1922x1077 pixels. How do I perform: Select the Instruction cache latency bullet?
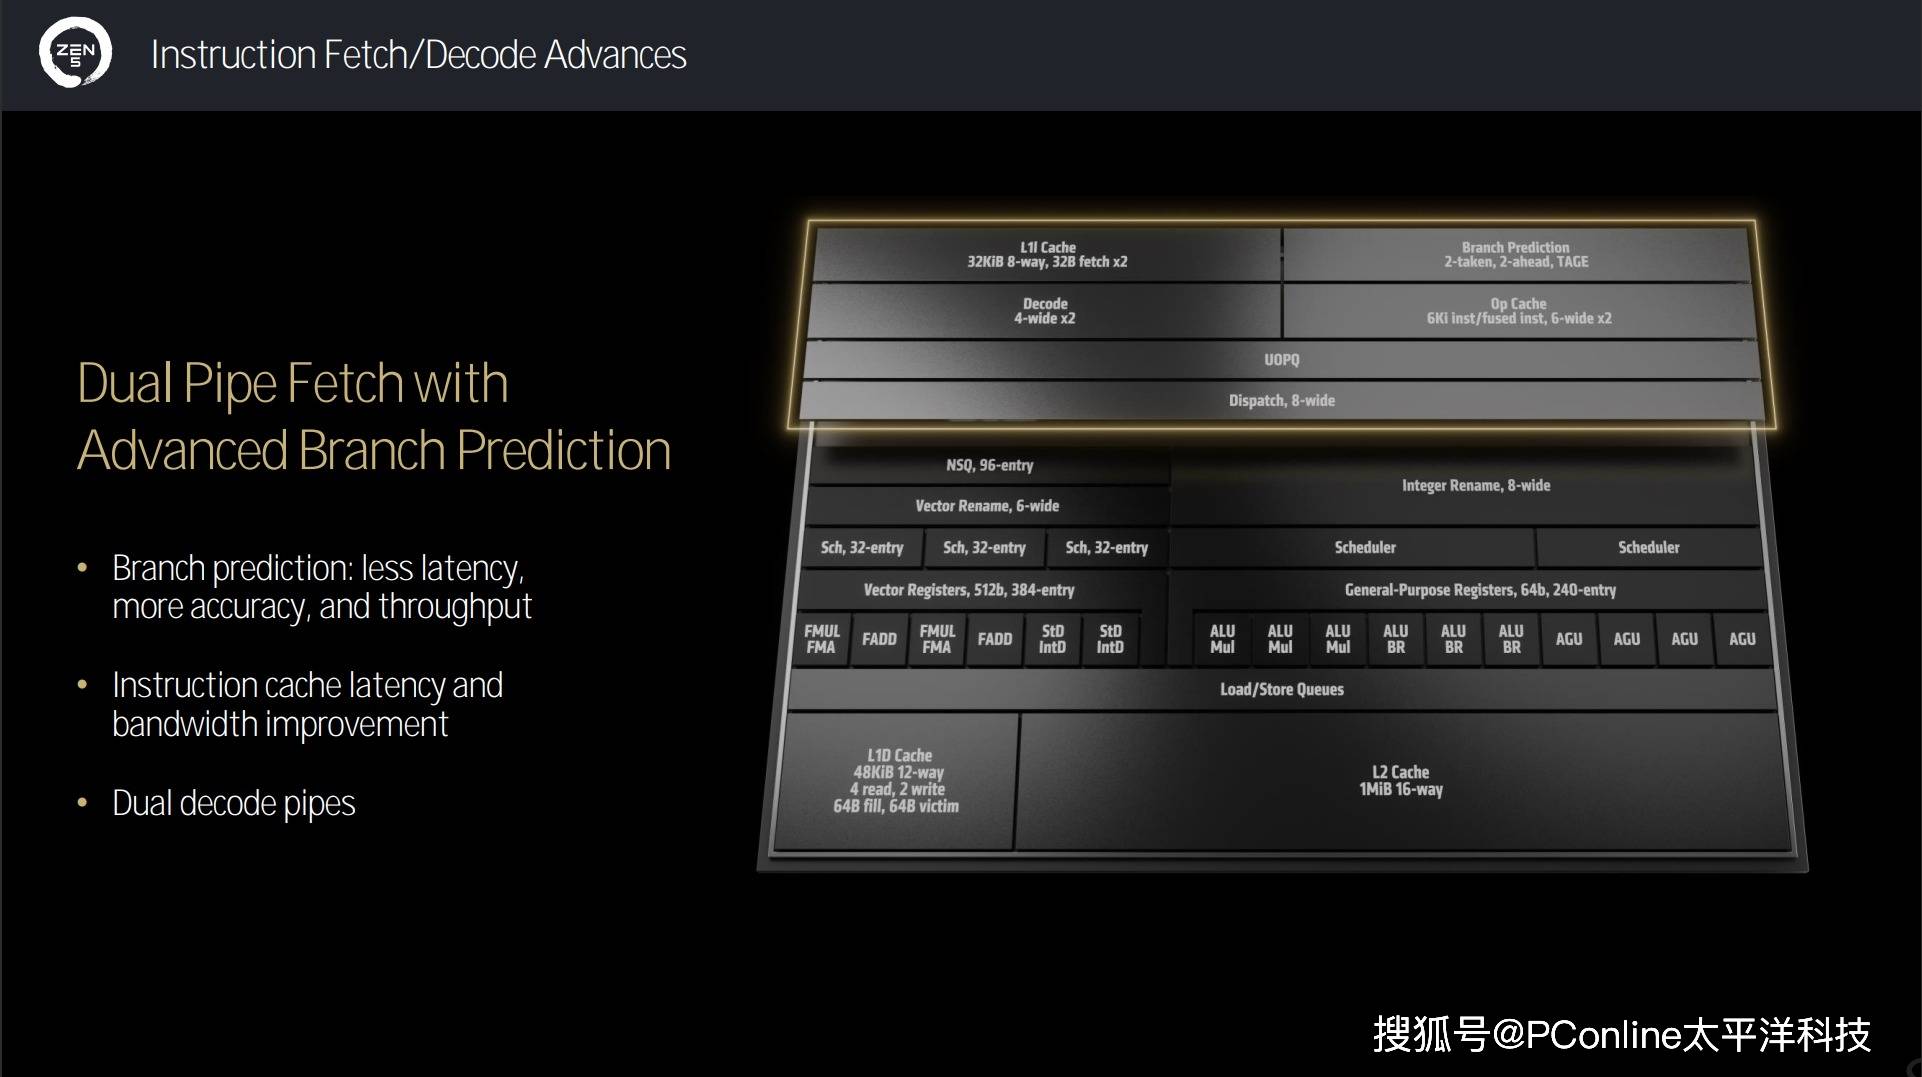[307, 704]
